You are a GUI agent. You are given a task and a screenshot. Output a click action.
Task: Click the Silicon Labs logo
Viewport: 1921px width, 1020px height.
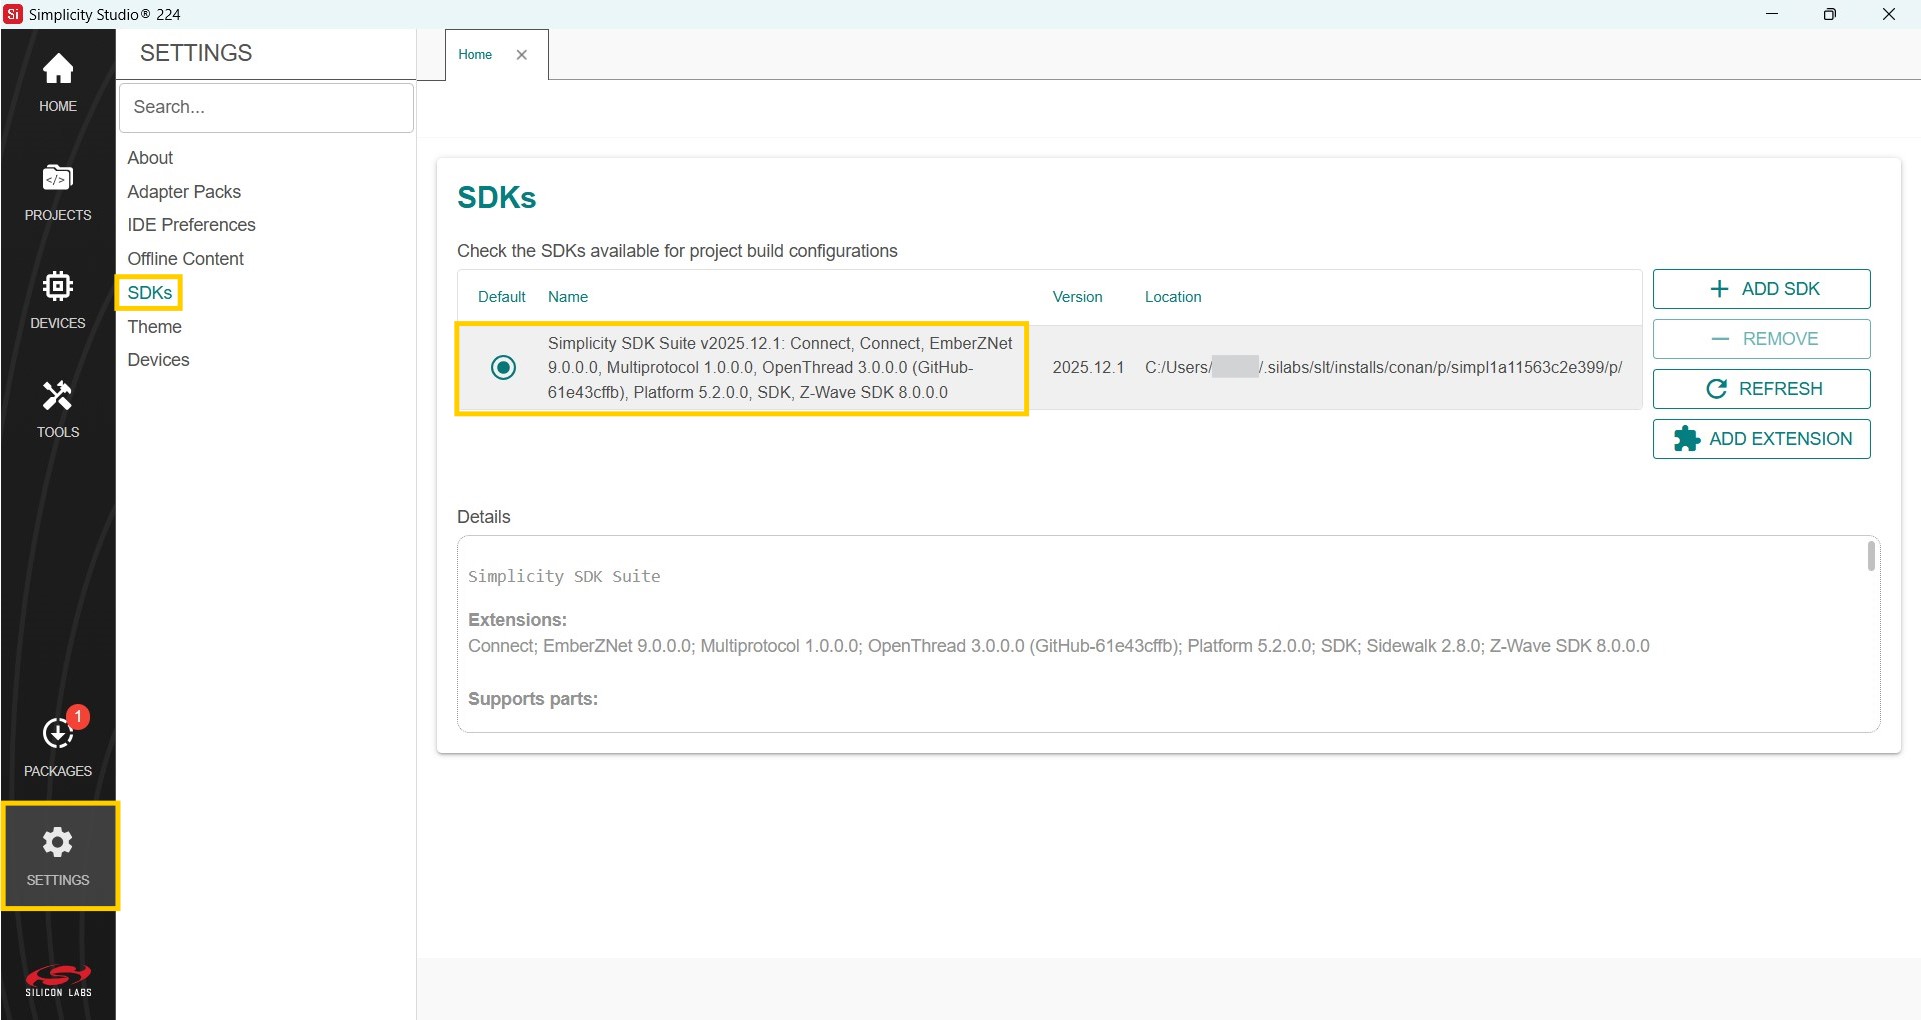58,980
